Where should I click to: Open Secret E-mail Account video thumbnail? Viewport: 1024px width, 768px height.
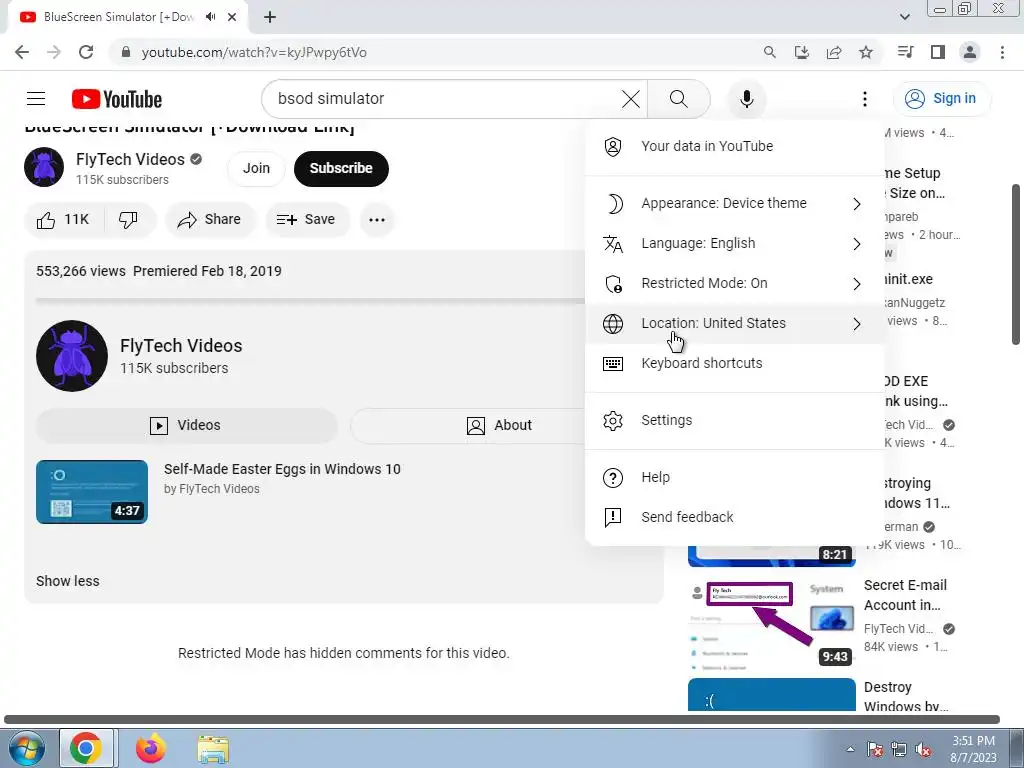(771, 625)
